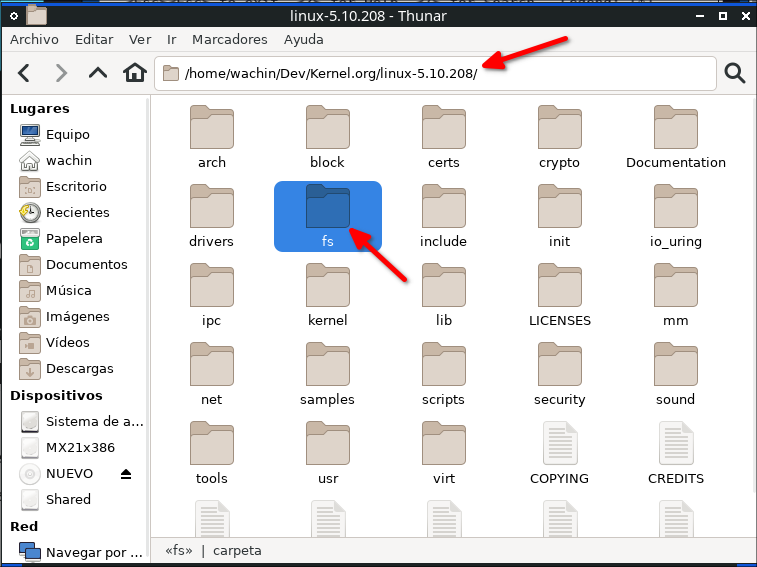This screenshot has width=757, height=567.
Task: Open the Marcadores menu
Action: (230, 40)
